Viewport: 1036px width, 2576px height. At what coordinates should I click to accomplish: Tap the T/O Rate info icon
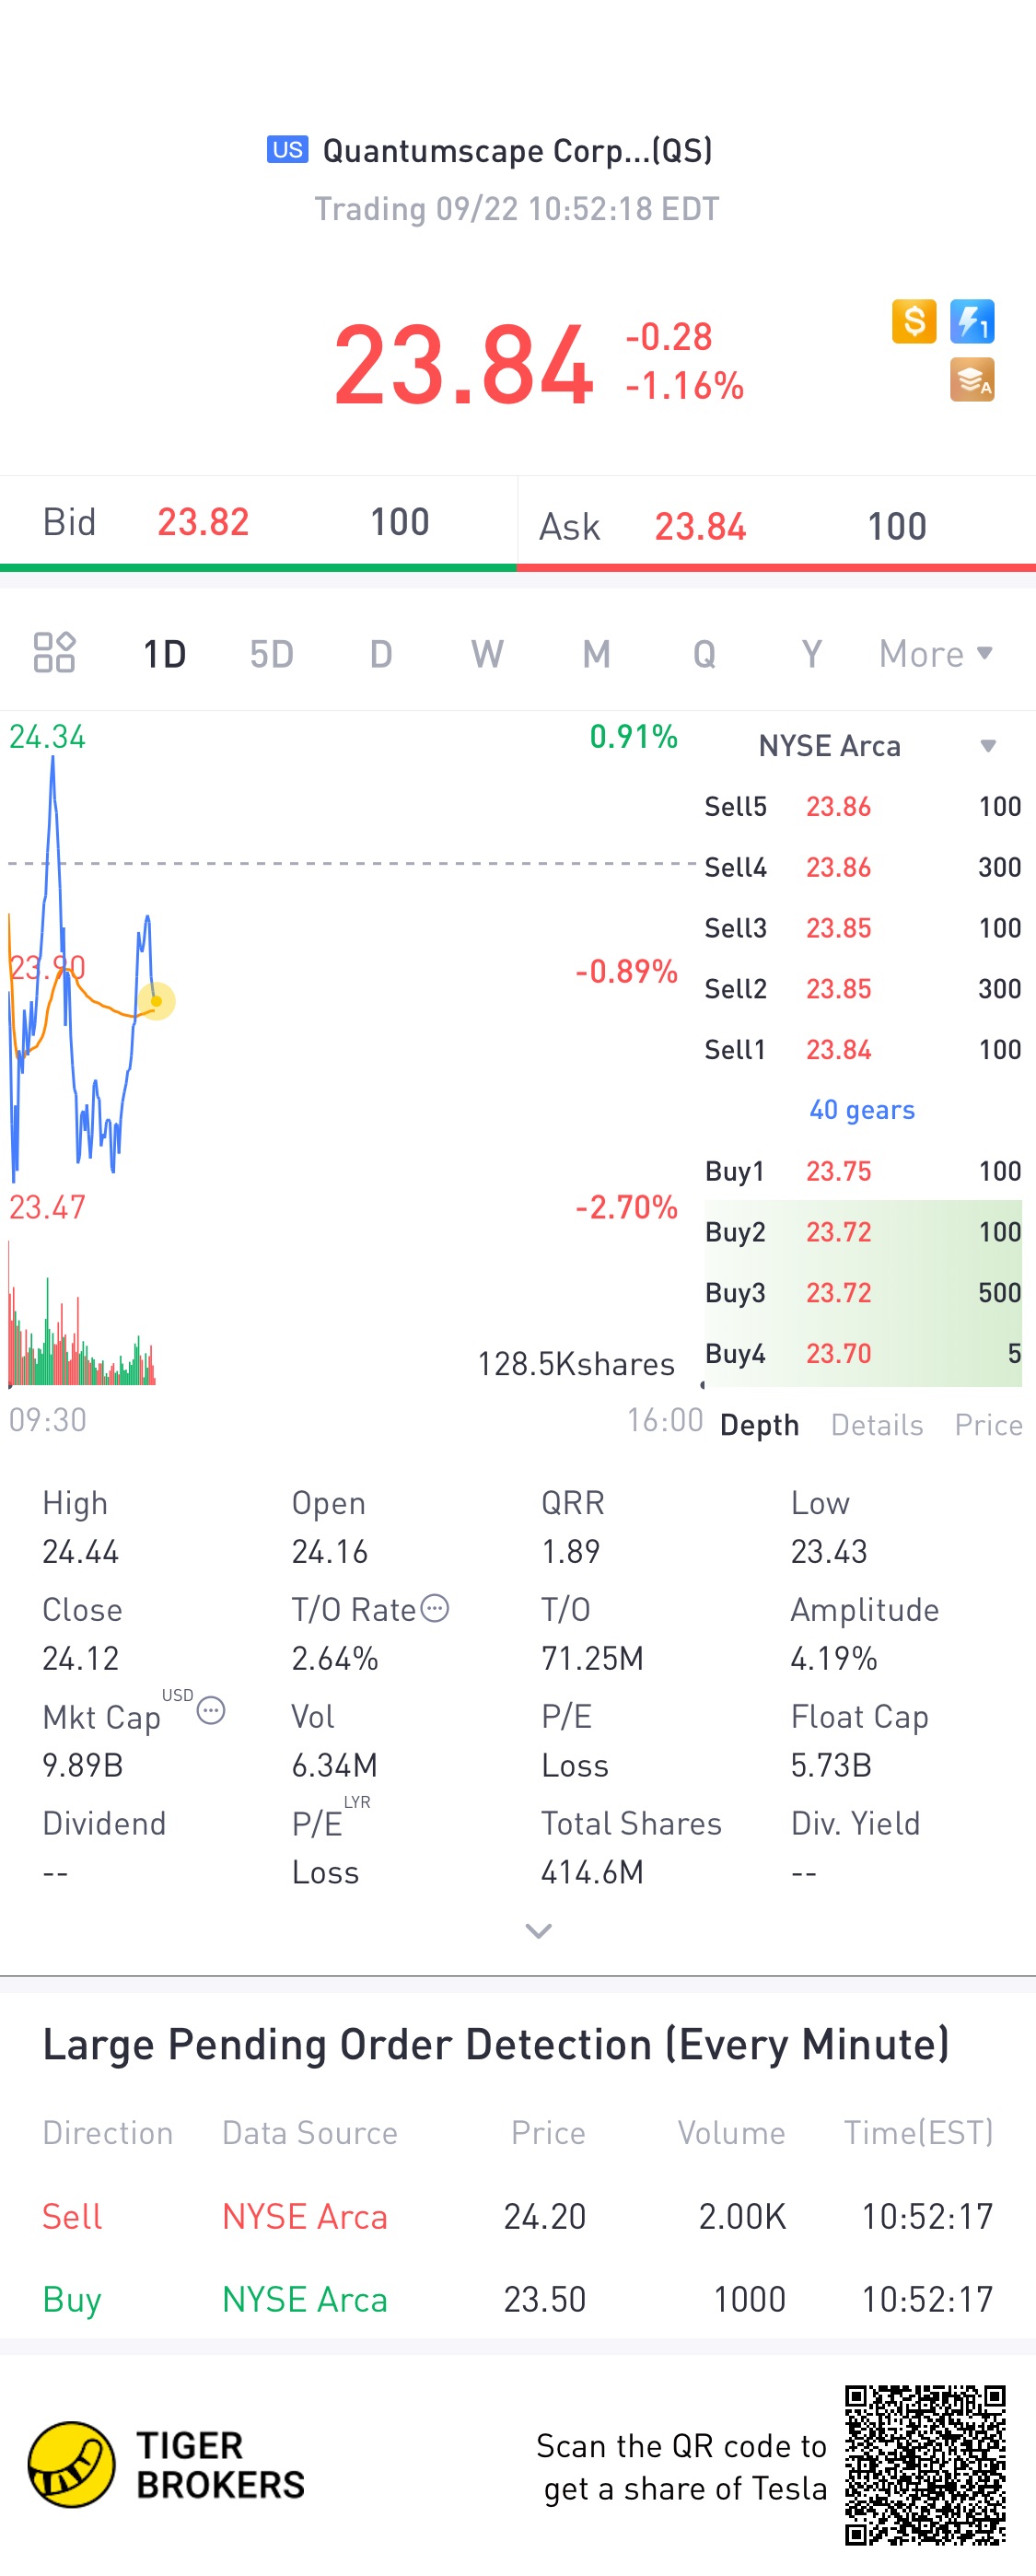[x=435, y=1608]
